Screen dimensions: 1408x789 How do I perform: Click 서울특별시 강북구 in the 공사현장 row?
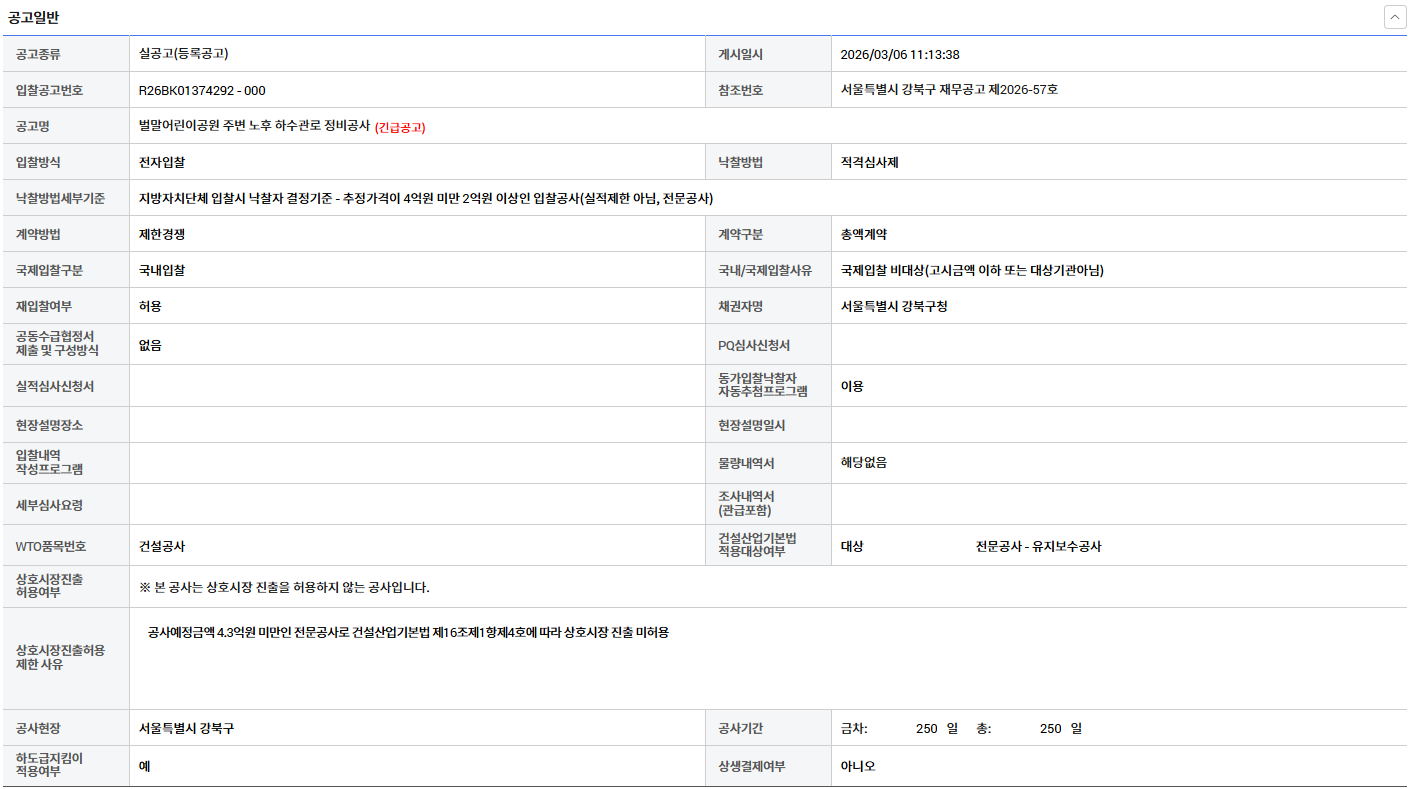(x=186, y=728)
